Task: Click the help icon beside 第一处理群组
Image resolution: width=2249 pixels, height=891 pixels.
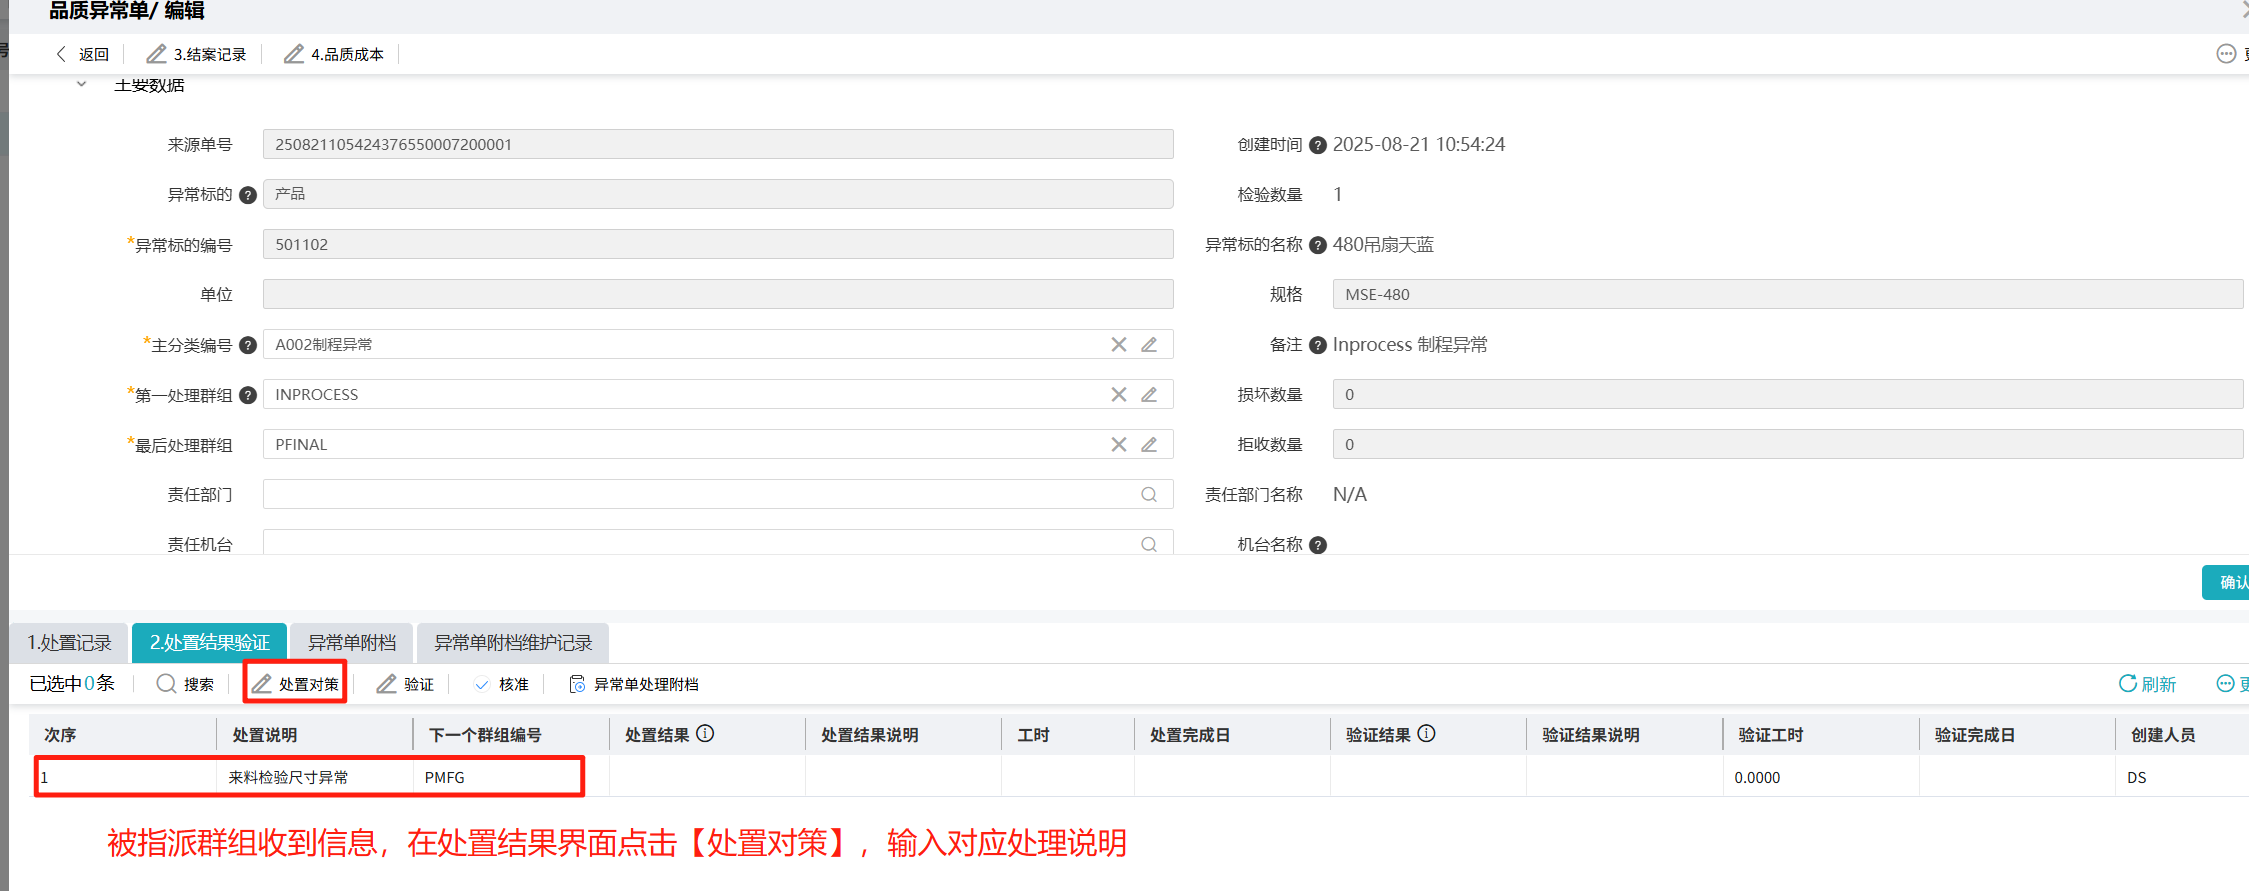Action: 248,395
